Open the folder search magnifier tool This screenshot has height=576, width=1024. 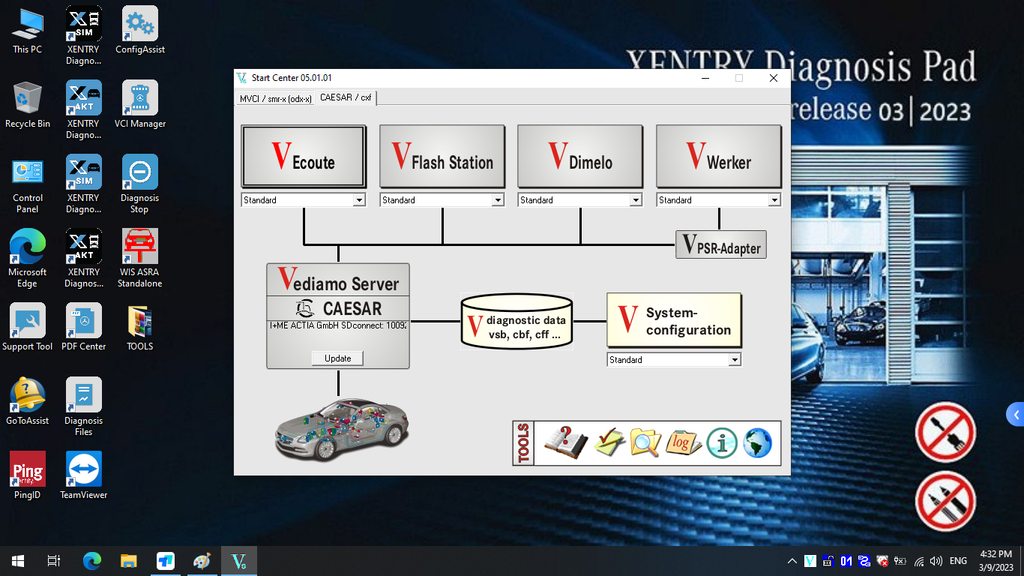(645, 442)
